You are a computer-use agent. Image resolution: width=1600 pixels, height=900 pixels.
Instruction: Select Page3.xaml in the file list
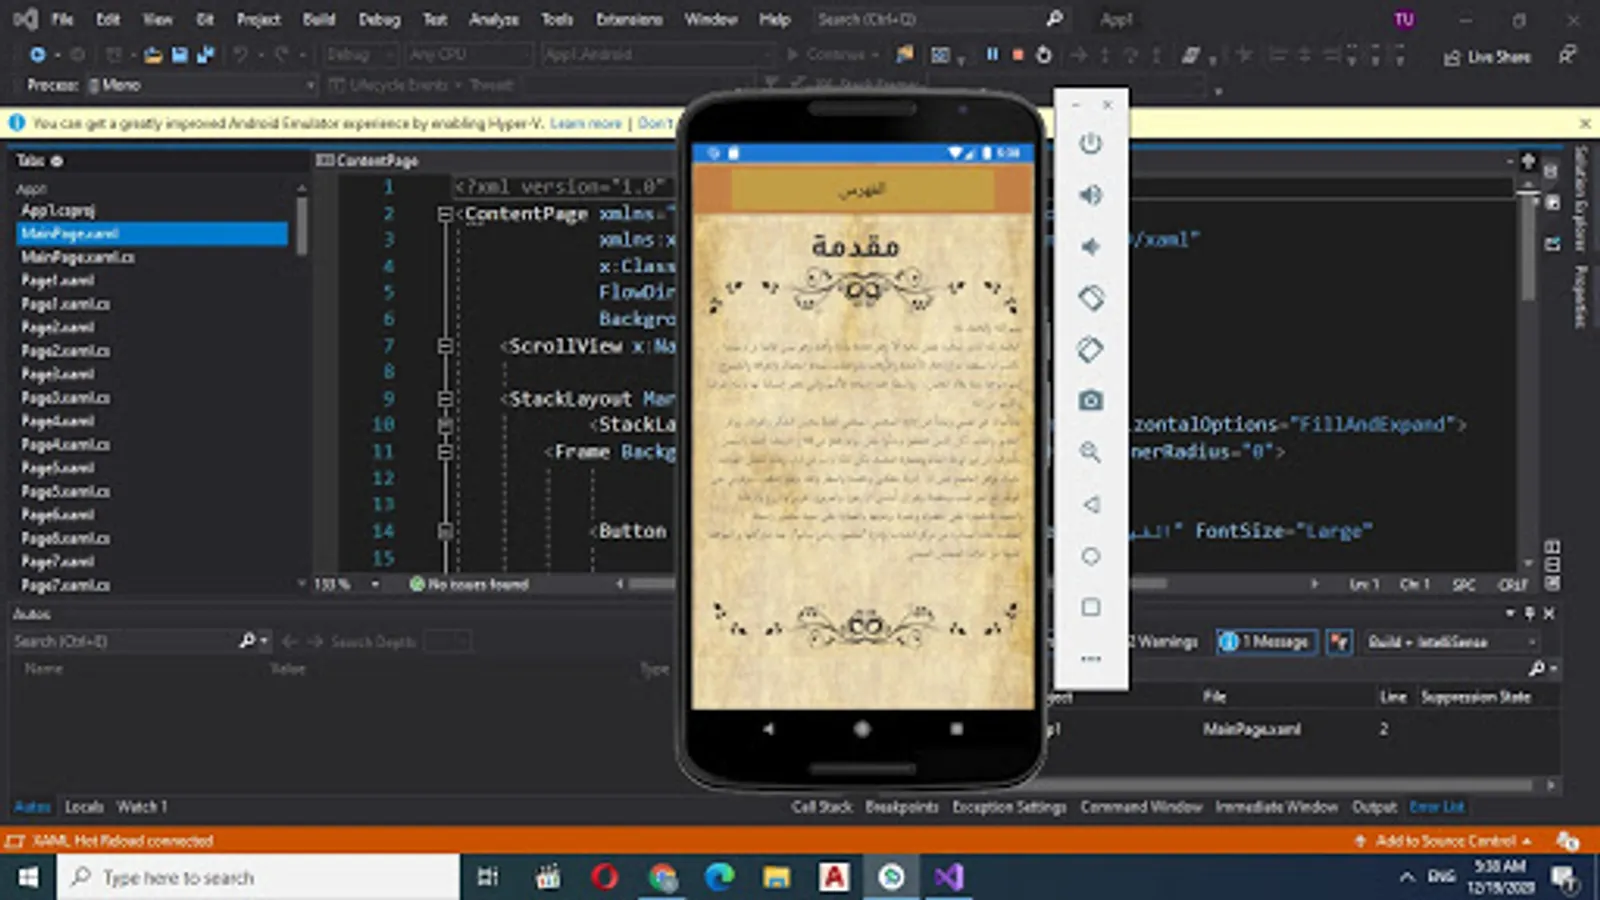coord(58,374)
